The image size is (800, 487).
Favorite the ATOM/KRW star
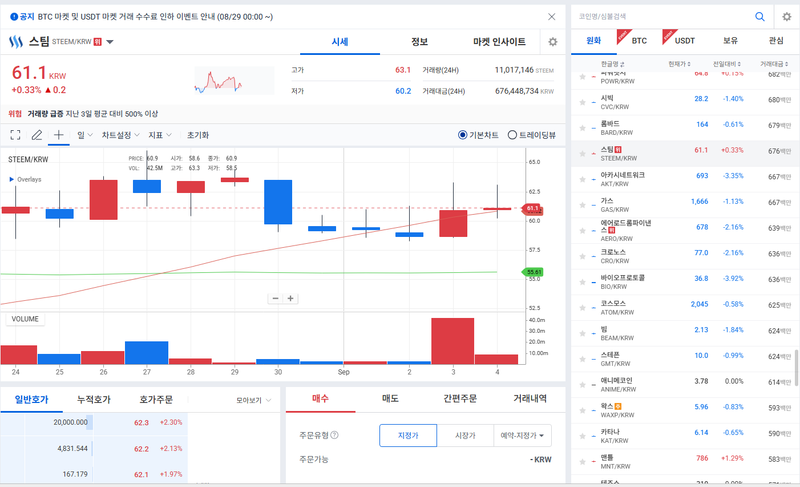(x=582, y=307)
